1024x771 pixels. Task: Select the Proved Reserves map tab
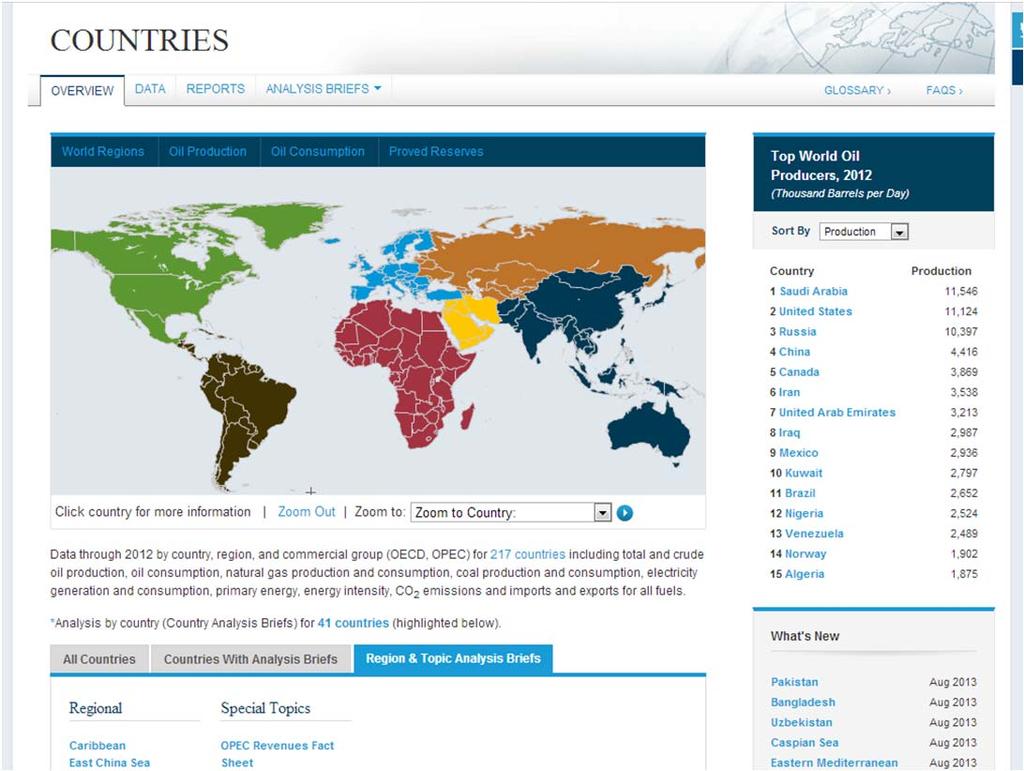point(436,151)
